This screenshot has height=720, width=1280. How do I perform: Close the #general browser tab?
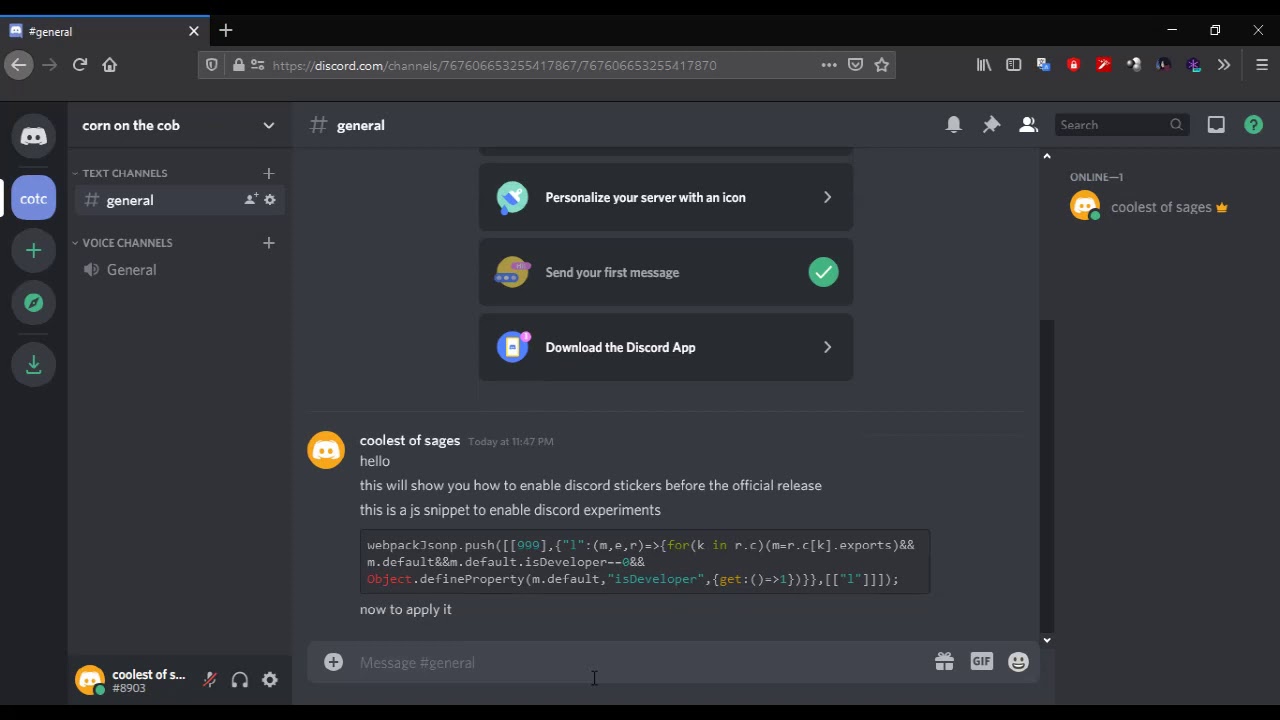[x=194, y=31]
